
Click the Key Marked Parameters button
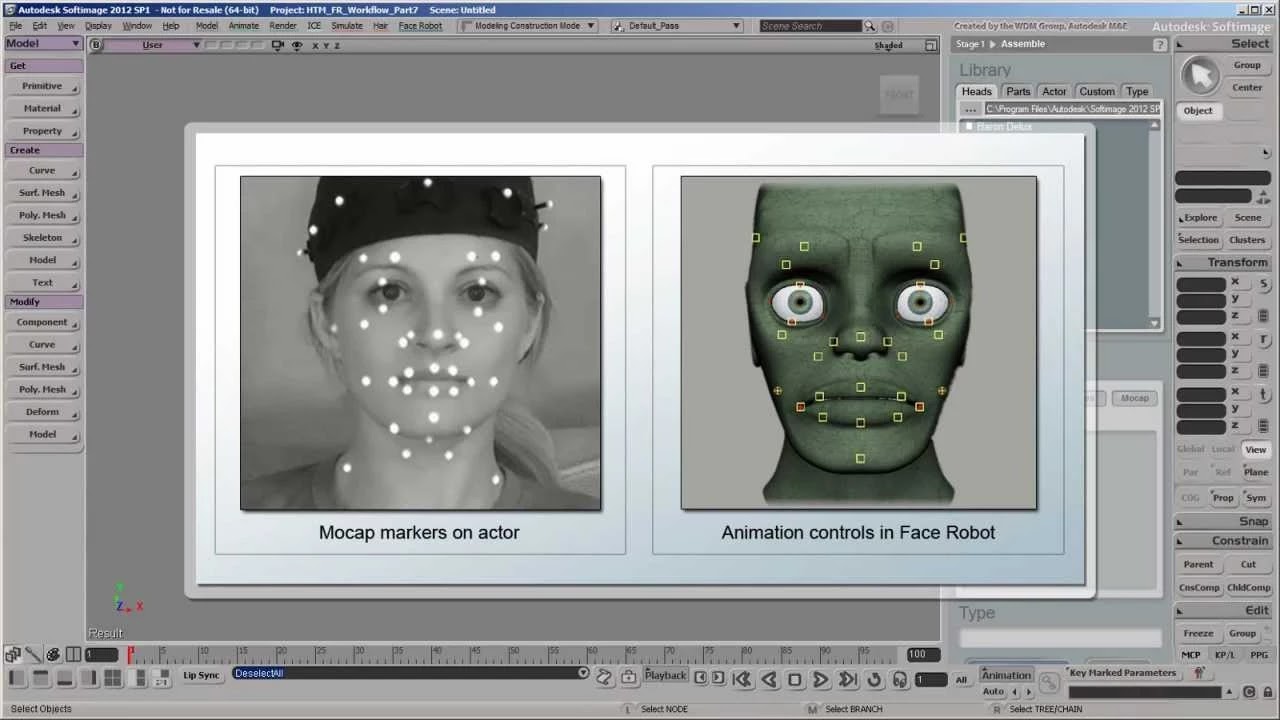(1123, 673)
